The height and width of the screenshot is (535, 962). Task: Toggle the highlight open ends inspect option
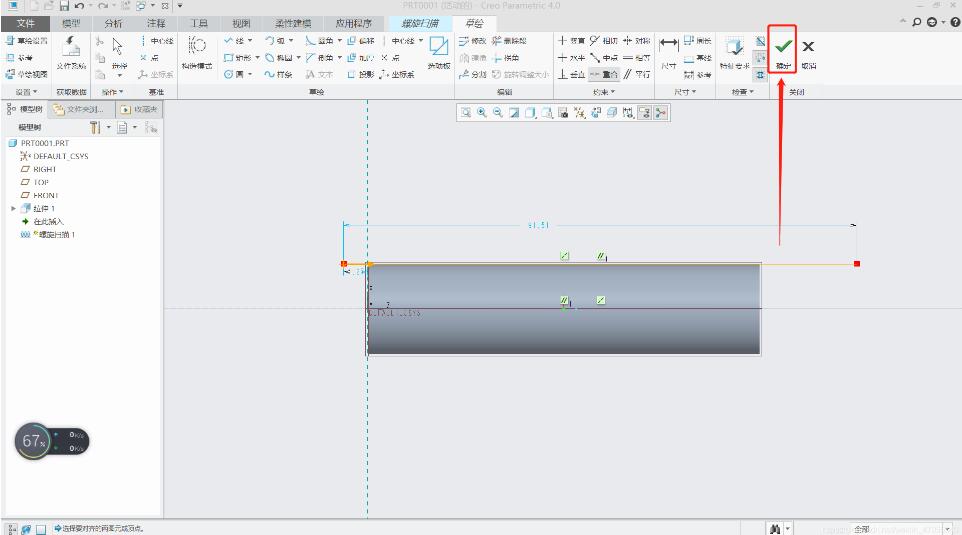[760, 58]
